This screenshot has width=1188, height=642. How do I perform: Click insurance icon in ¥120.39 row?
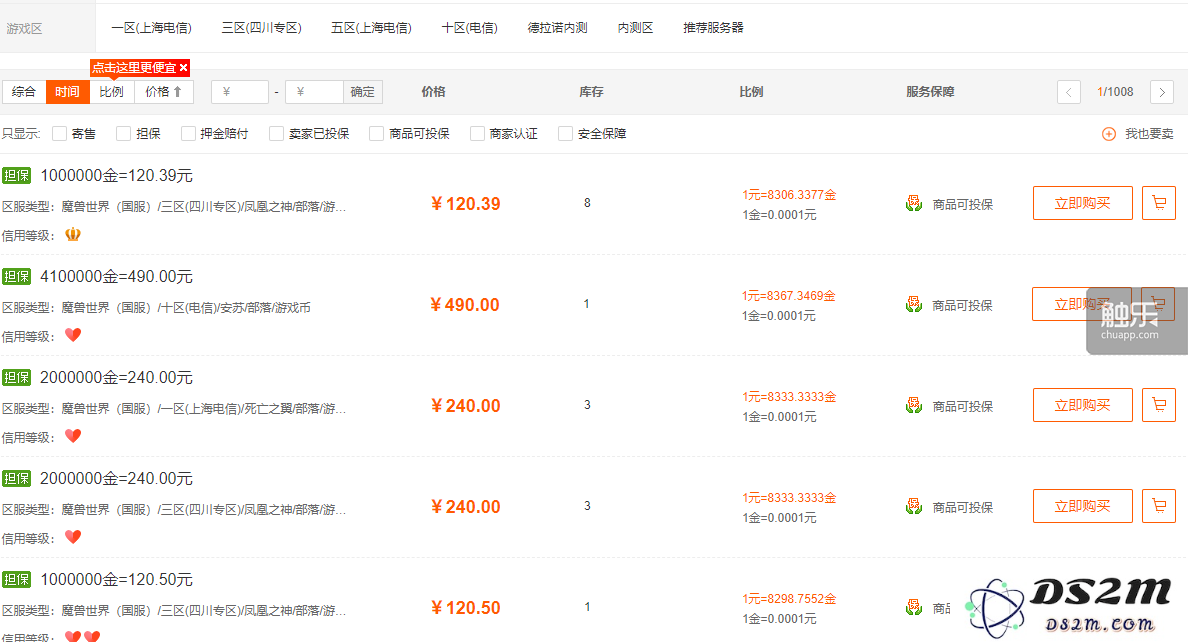pos(914,204)
